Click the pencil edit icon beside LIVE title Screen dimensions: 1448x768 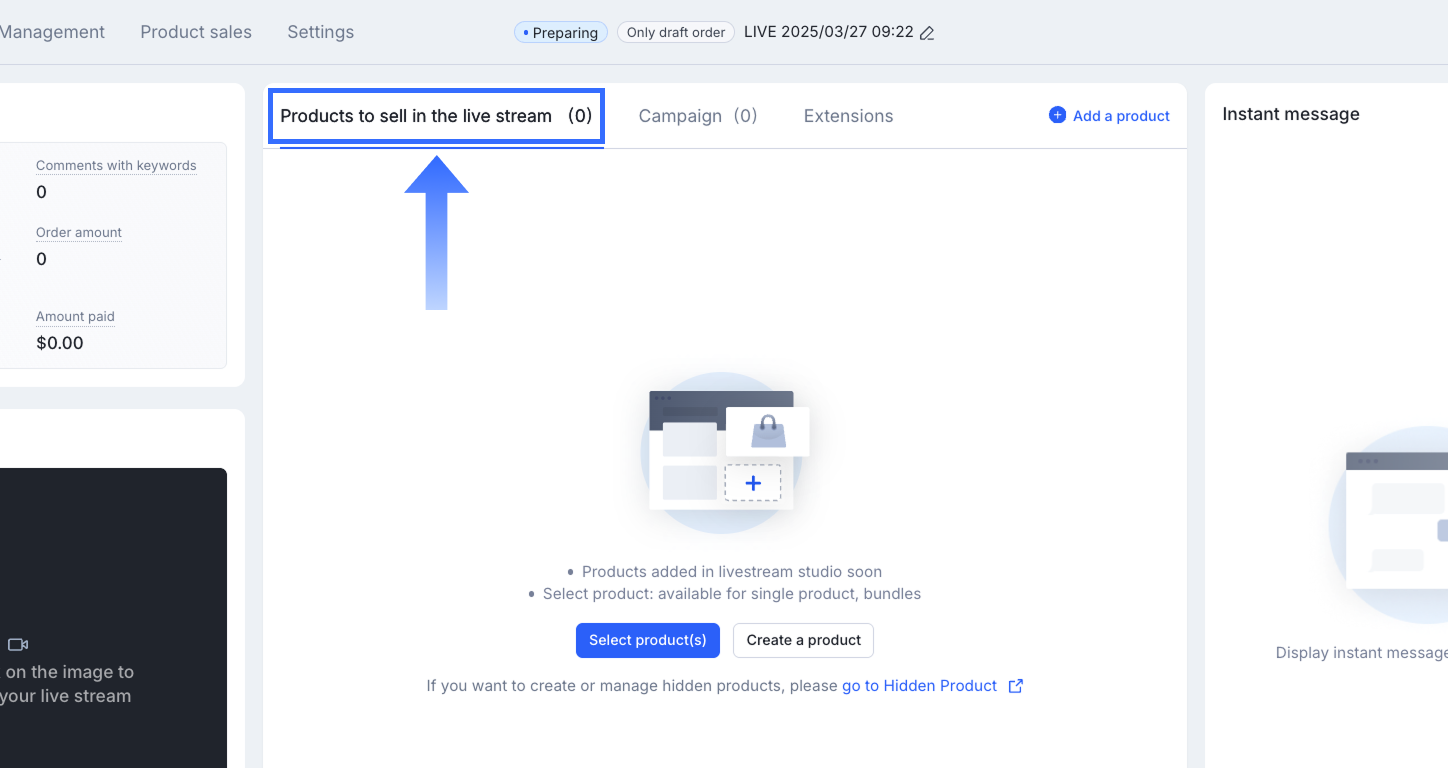tap(927, 33)
